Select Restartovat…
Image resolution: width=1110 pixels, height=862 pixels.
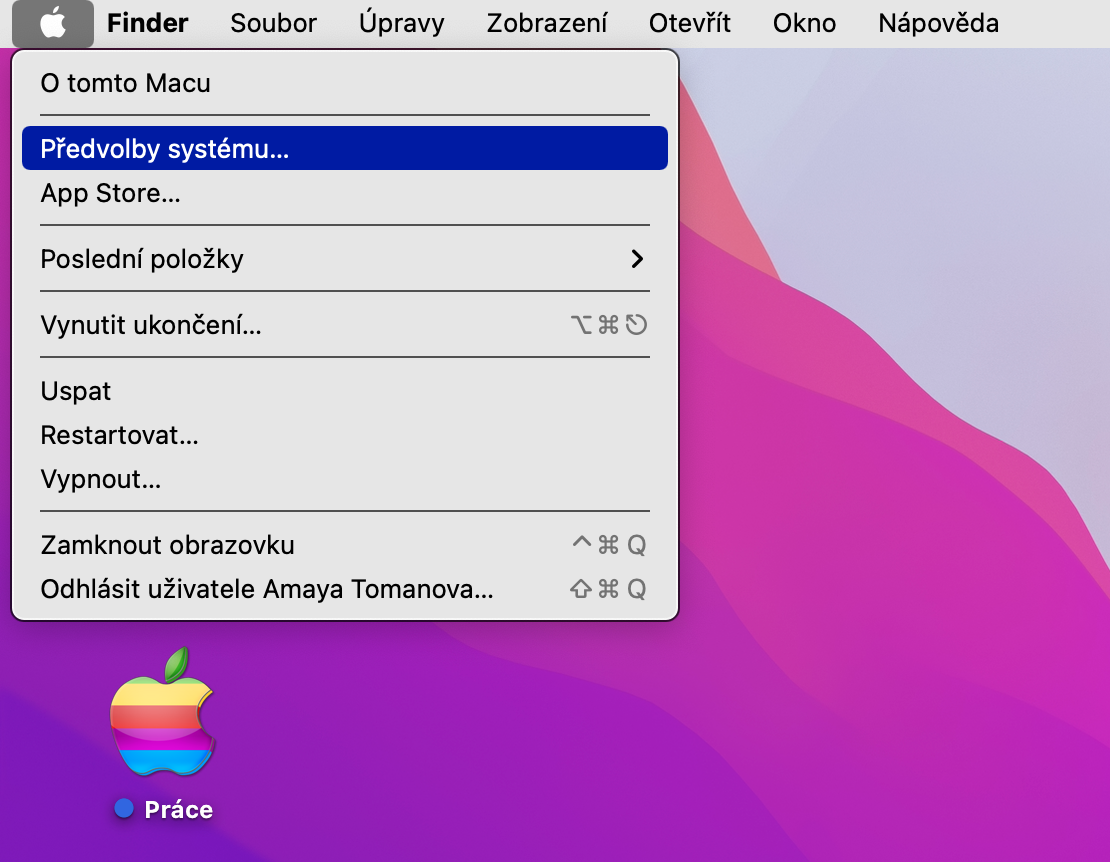coord(345,435)
